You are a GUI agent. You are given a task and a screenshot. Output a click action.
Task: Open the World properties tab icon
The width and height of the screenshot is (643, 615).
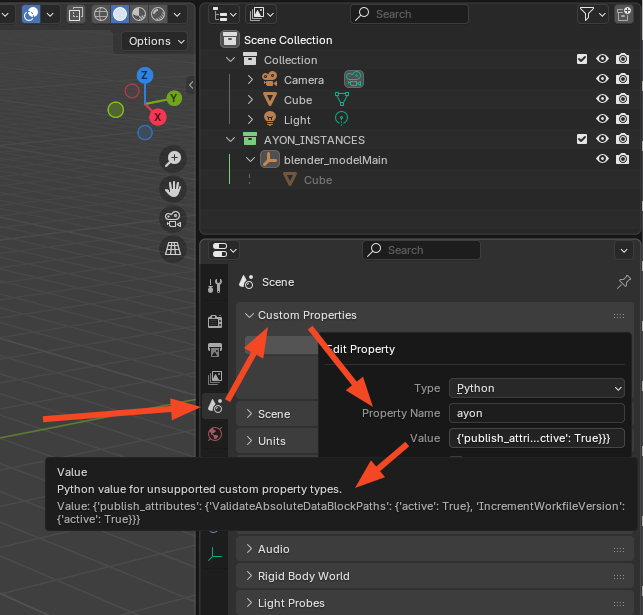(215, 434)
